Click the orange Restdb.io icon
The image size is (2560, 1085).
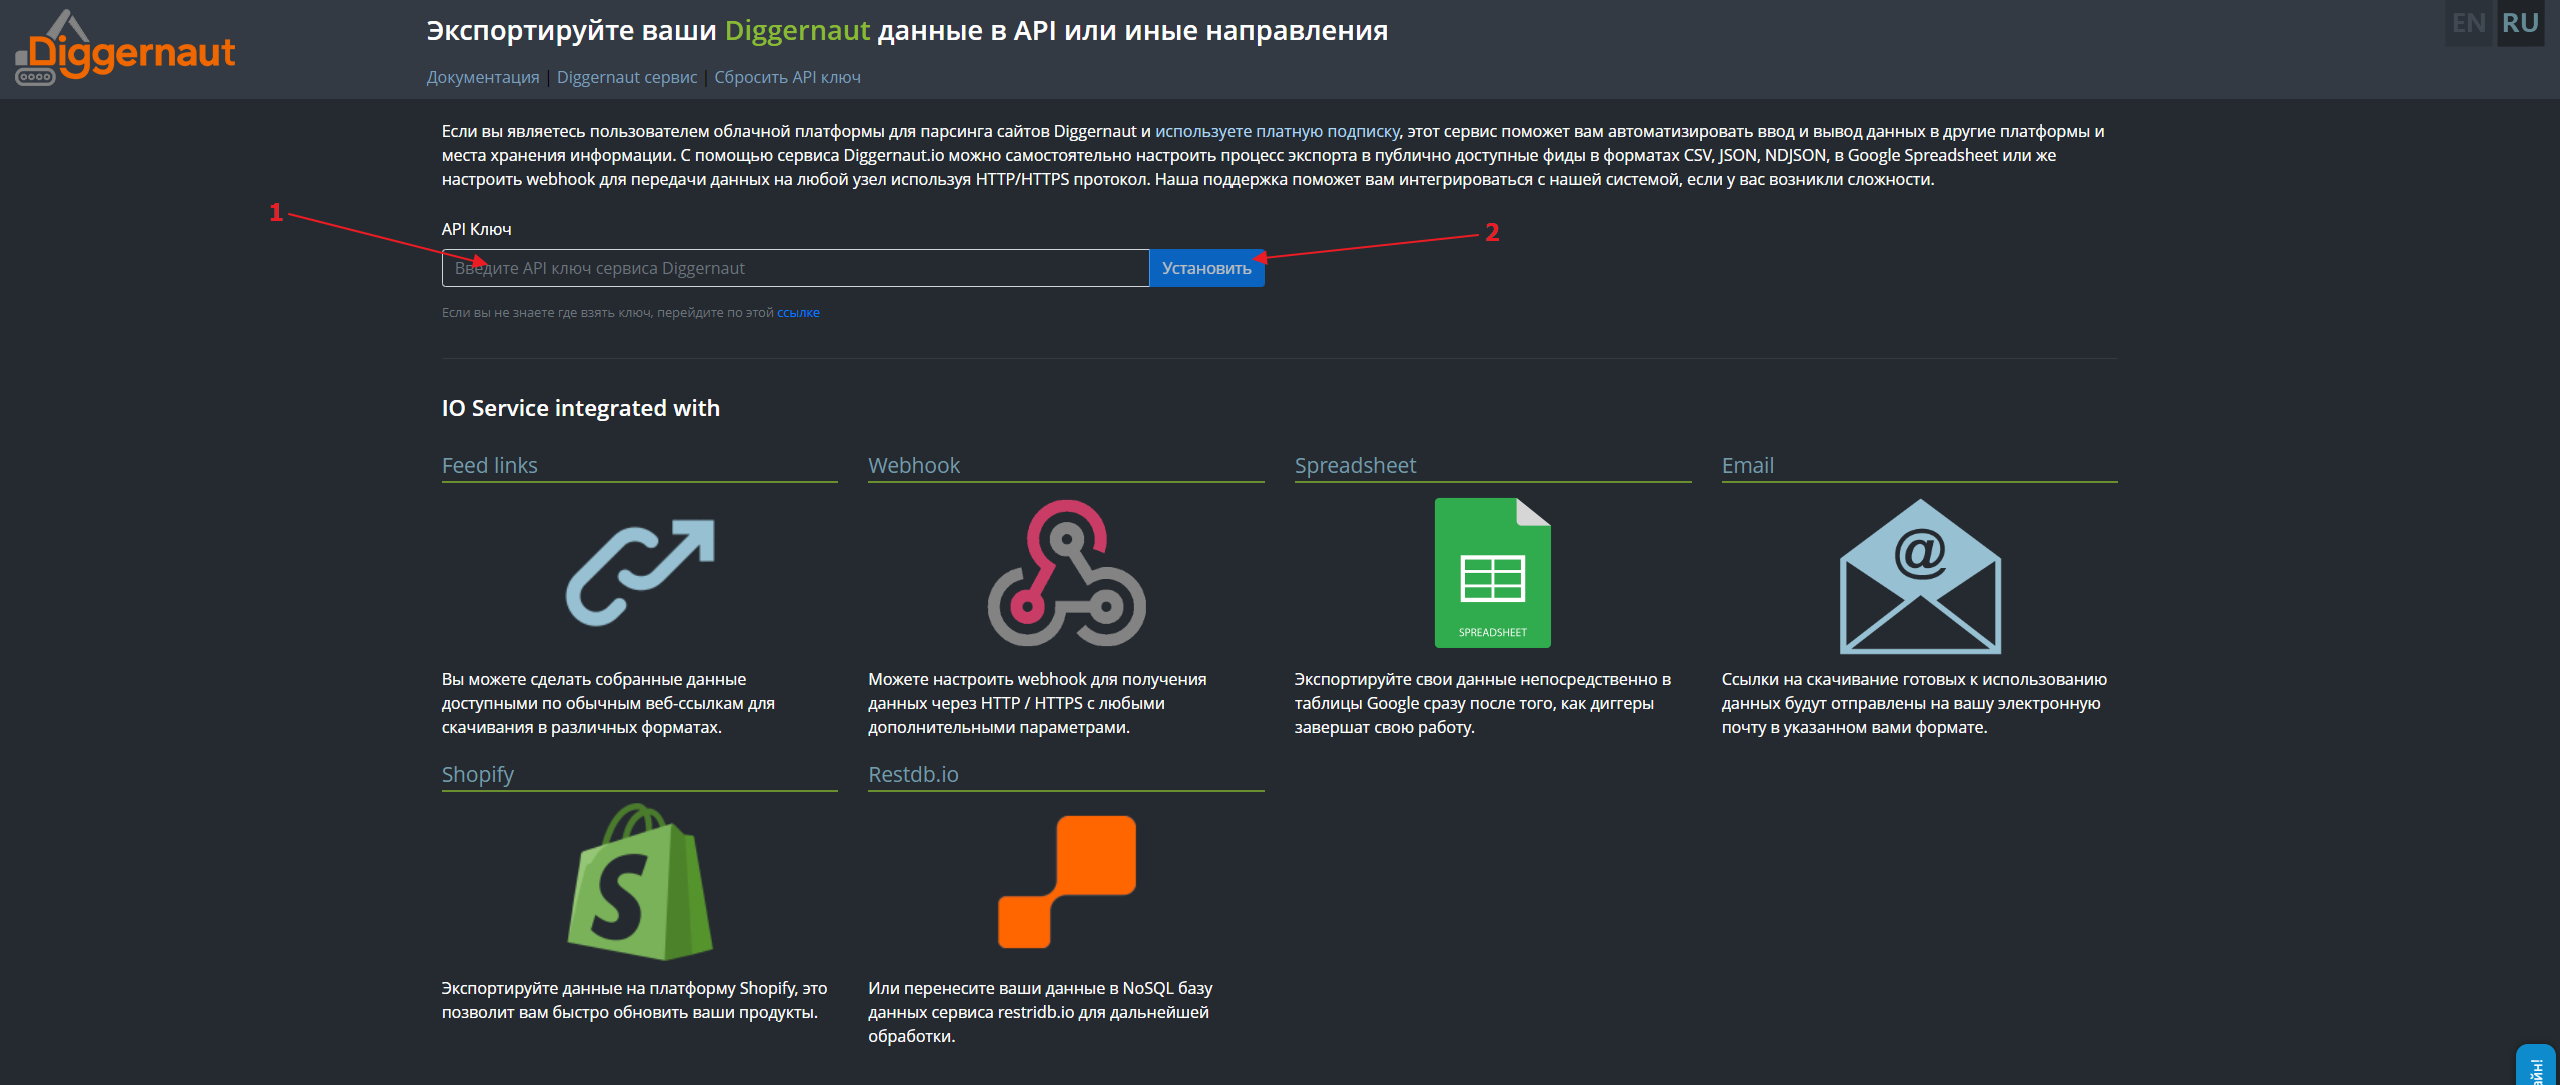point(1066,882)
